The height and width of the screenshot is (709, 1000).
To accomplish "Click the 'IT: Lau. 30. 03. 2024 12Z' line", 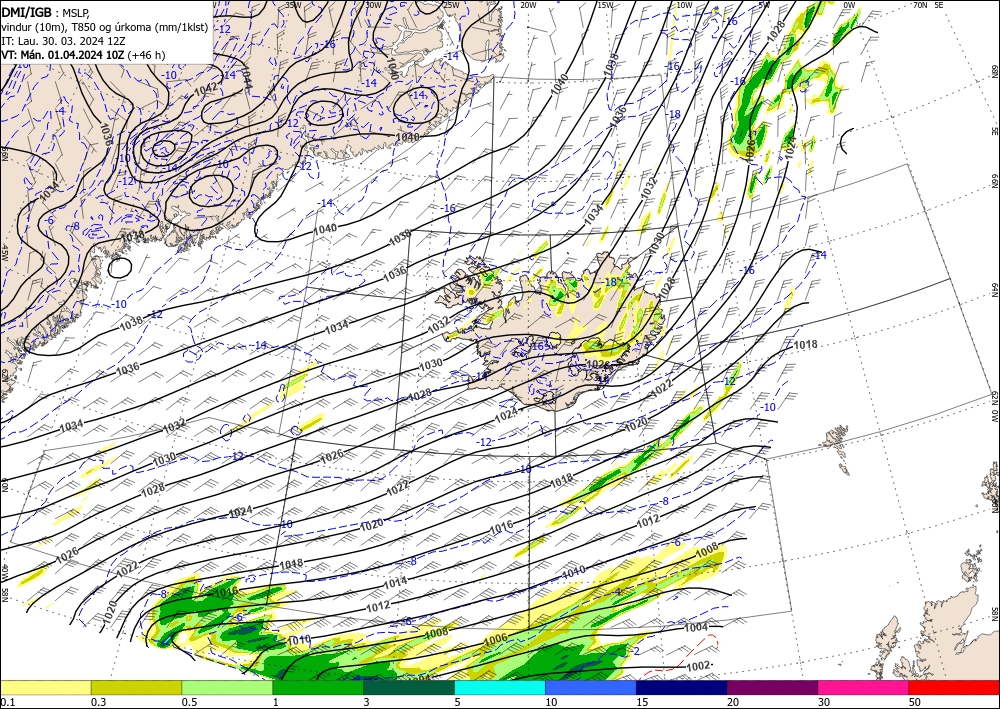I will 63,41.
